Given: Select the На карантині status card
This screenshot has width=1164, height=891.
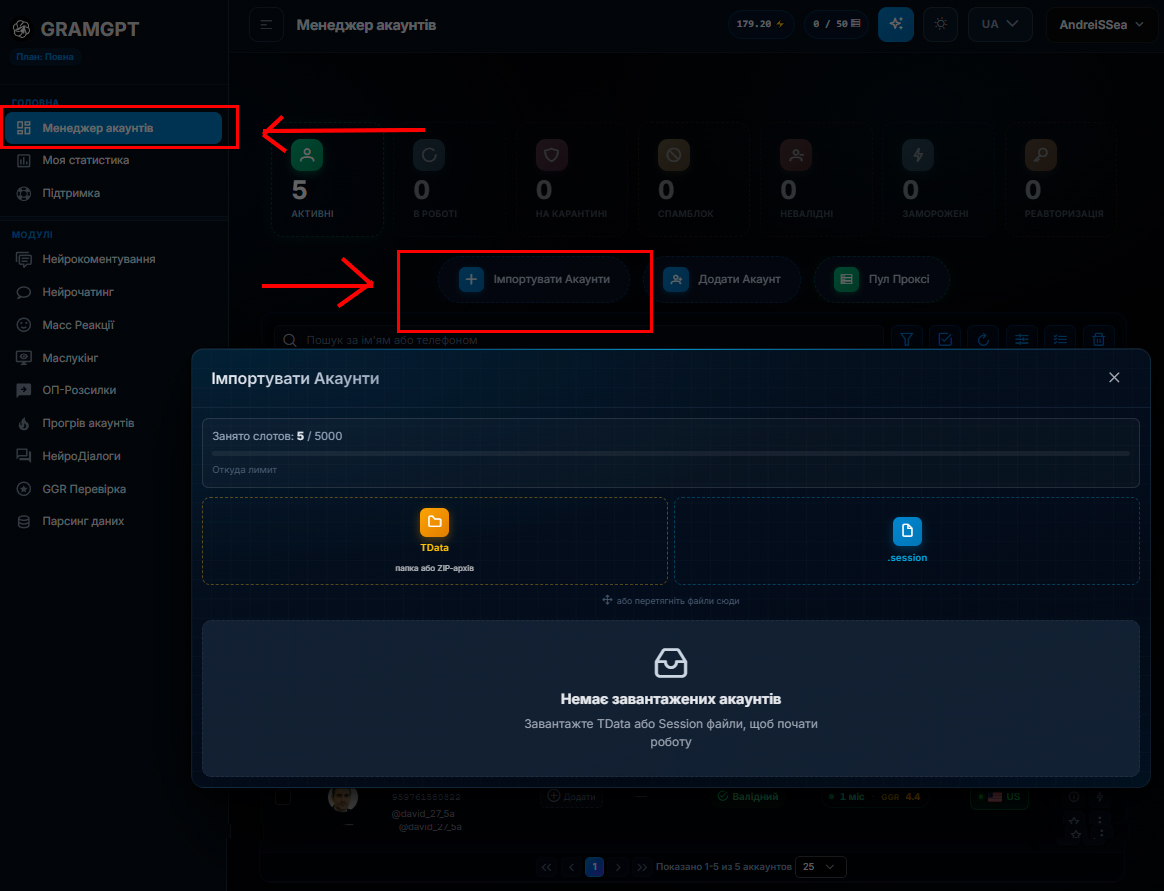Looking at the screenshot, I should click(x=572, y=180).
